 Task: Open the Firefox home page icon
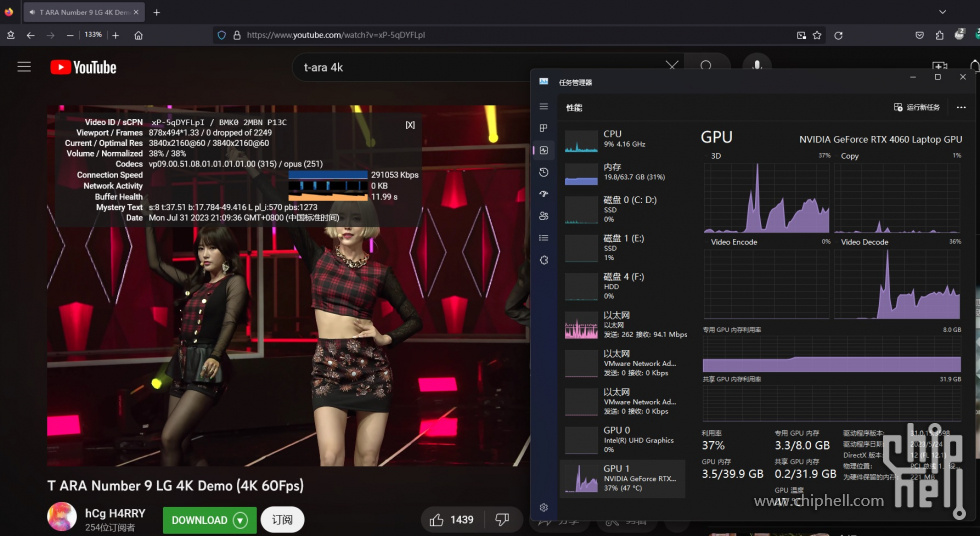(x=139, y=36)
